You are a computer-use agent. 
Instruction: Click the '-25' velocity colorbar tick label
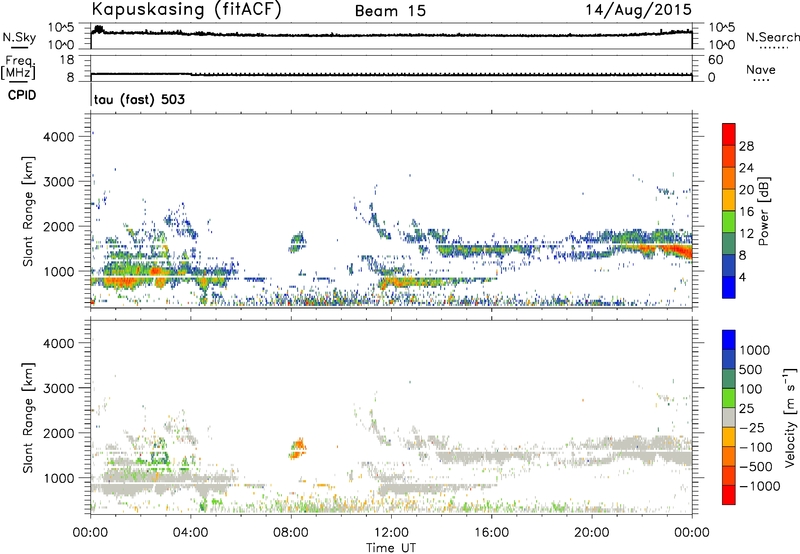pyautogui.click(x=751, y=428)
